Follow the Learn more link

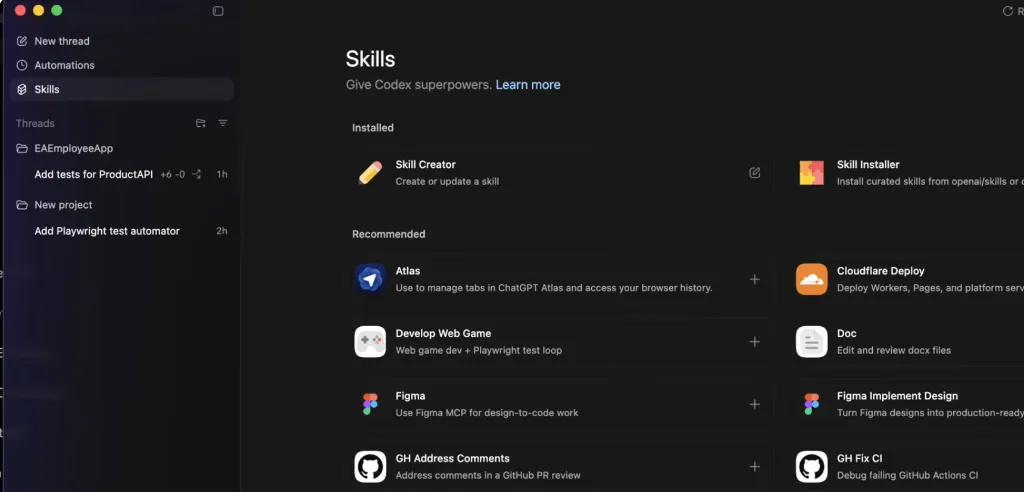coord(528,85)
